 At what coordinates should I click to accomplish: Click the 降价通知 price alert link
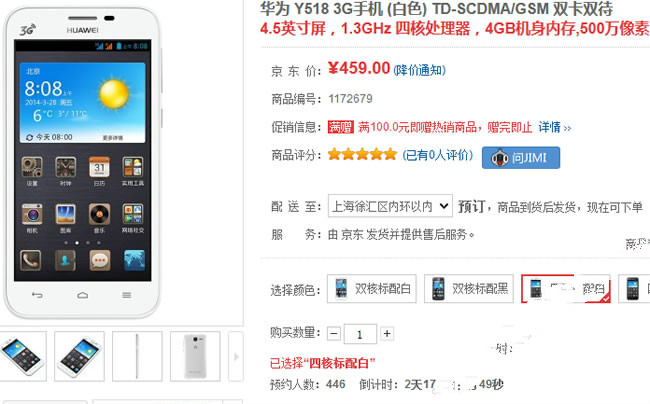click(x=420, y=70)
